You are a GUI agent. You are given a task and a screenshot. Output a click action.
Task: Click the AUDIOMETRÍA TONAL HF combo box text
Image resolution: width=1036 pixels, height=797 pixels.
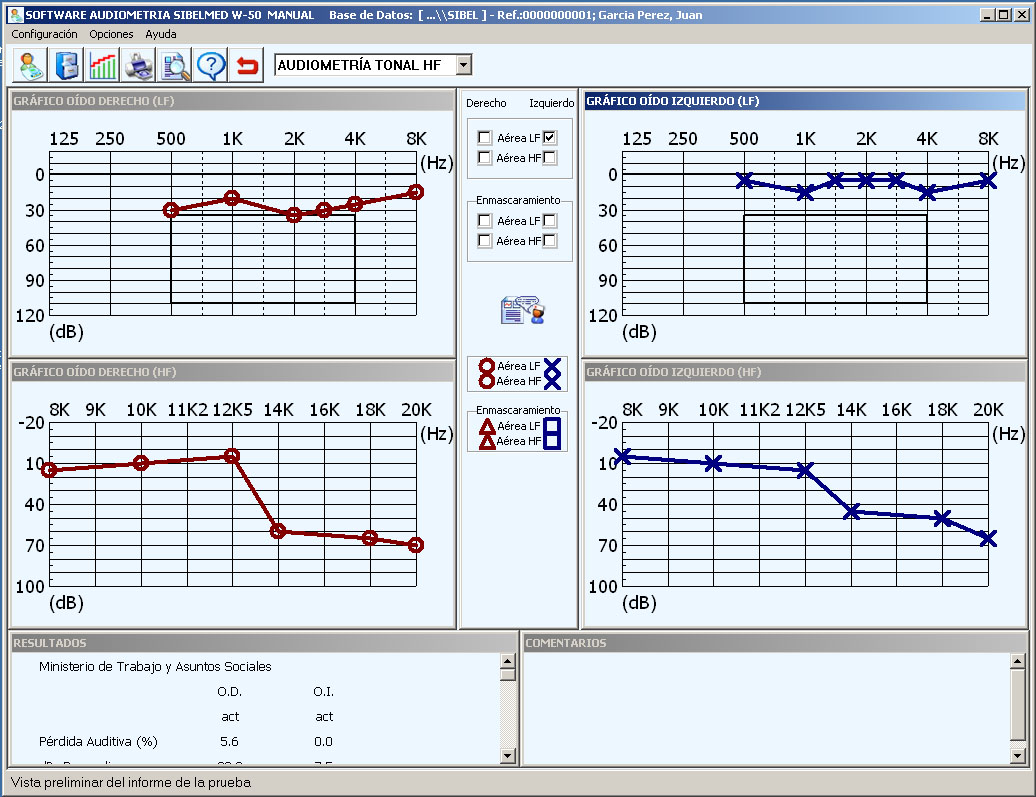coord(359,65)
